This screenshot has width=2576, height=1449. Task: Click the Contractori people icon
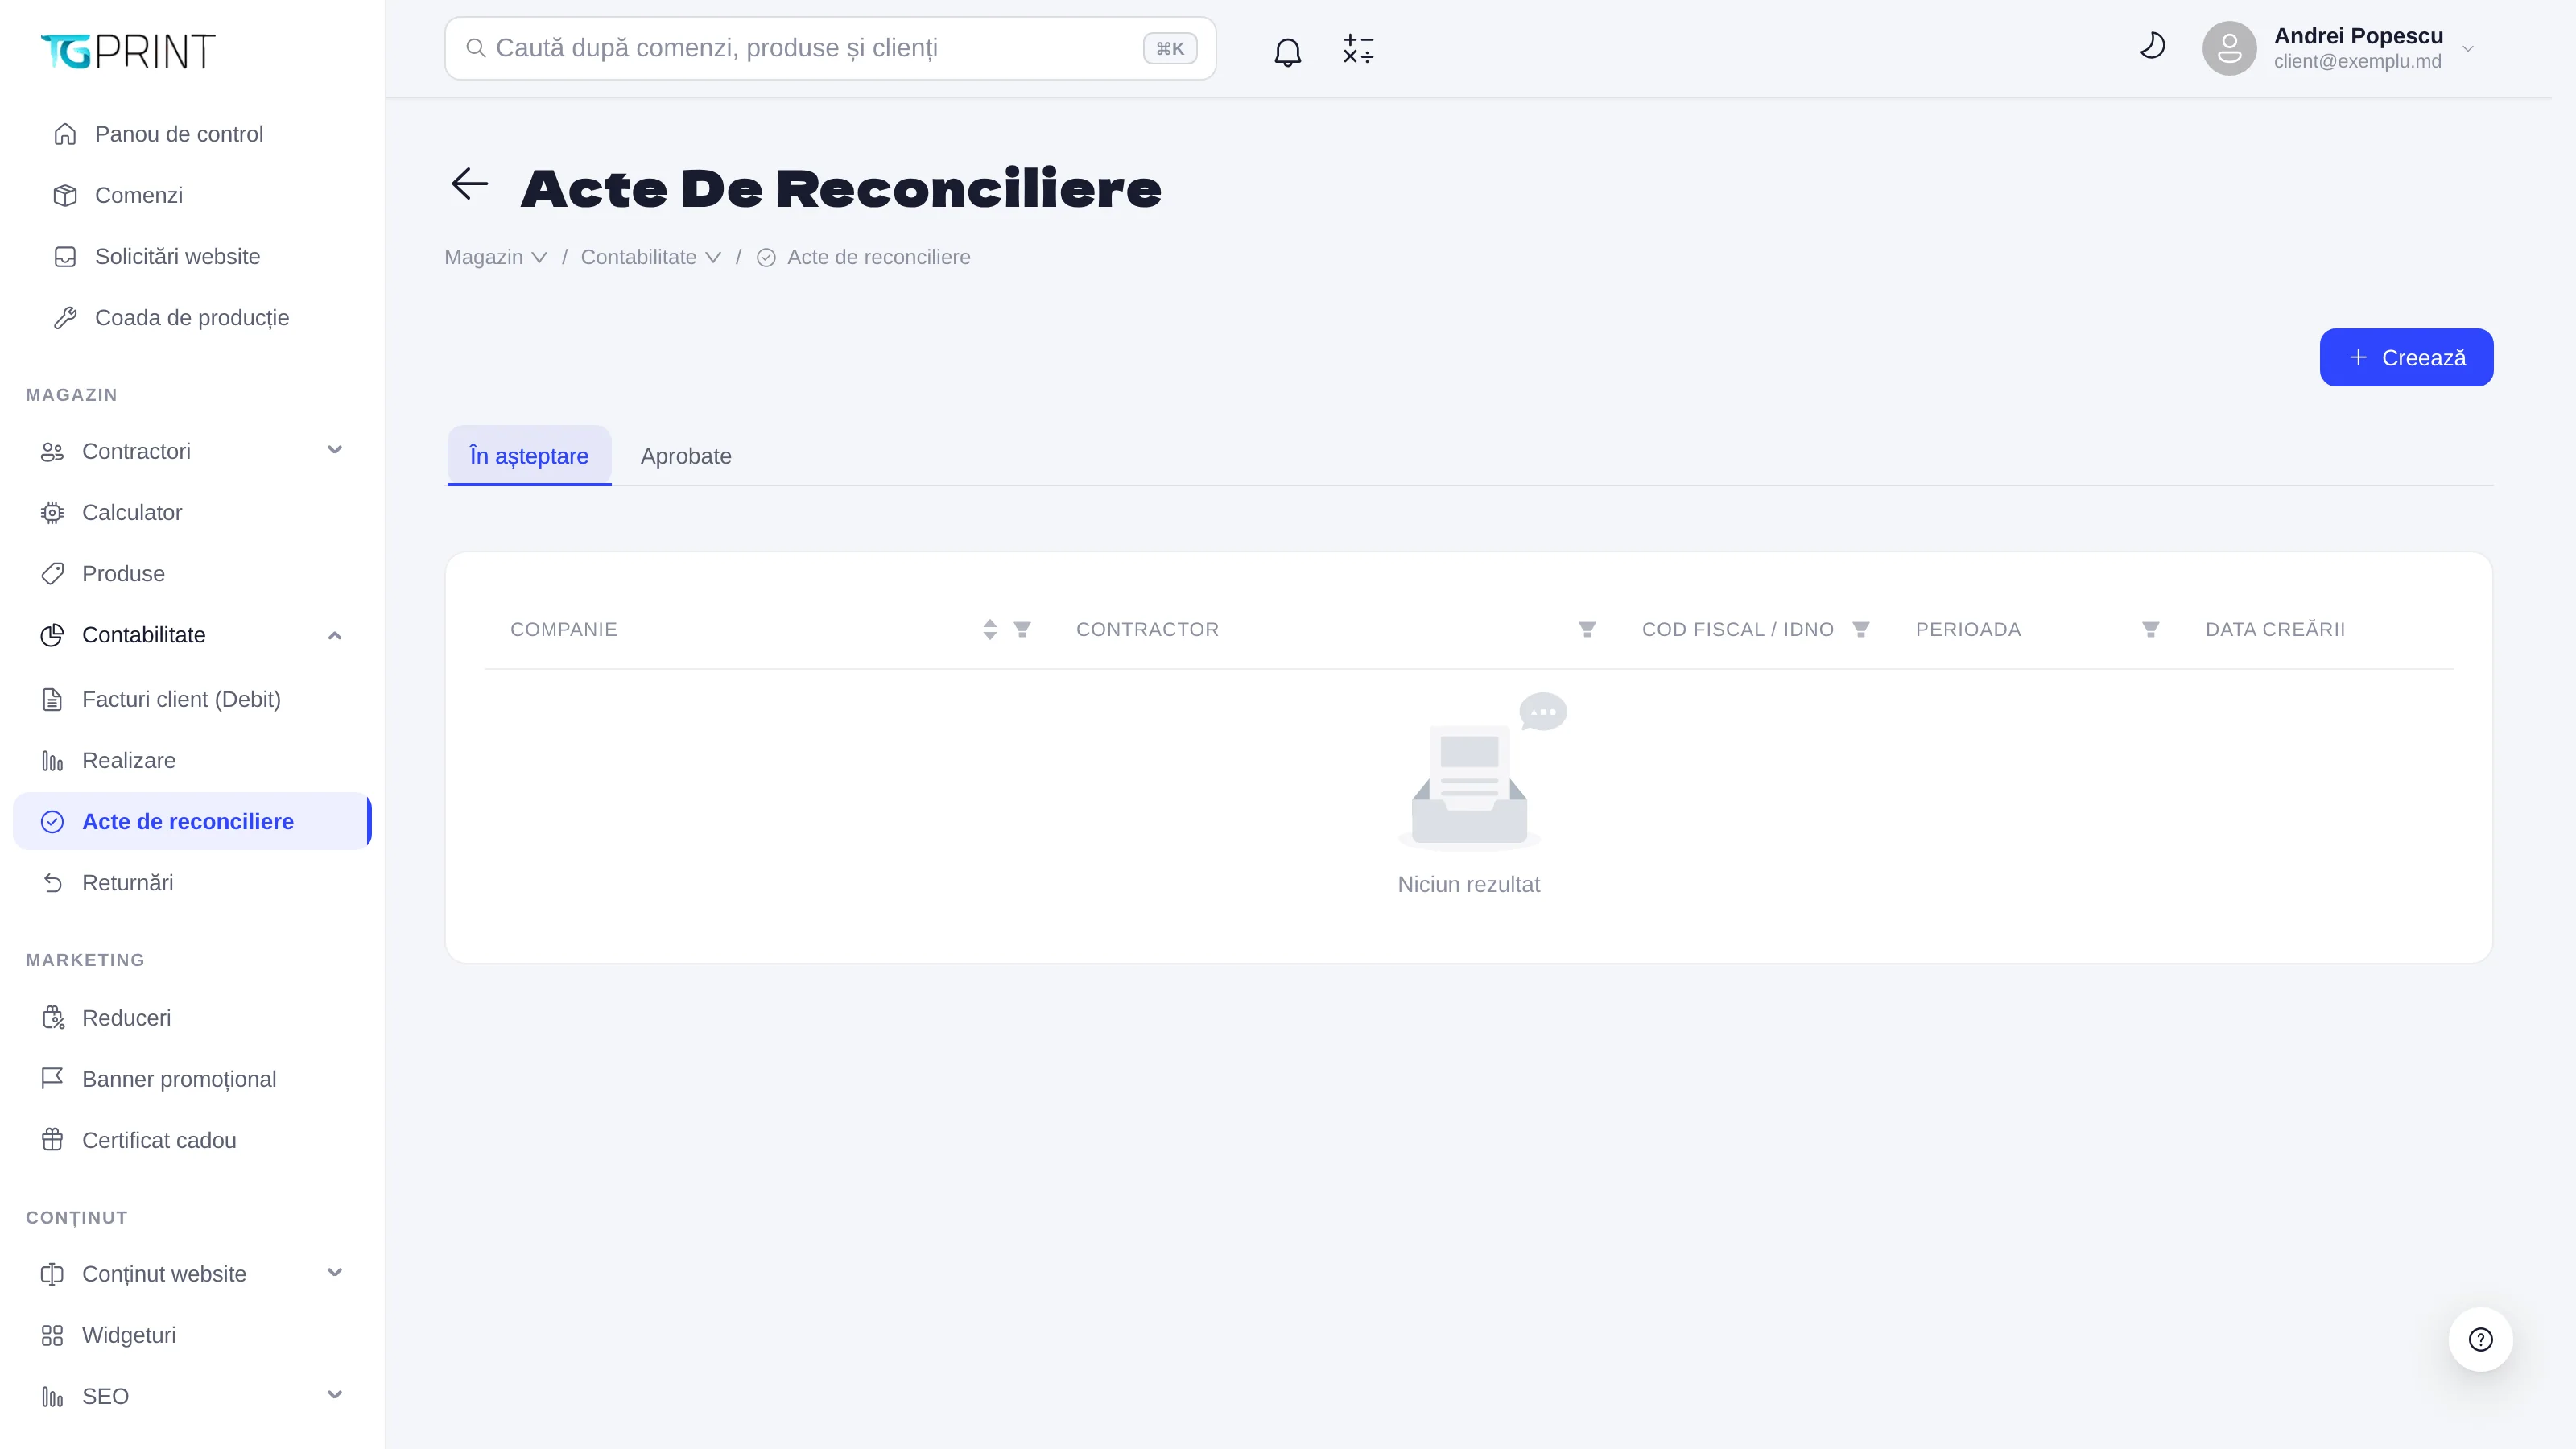52,452
